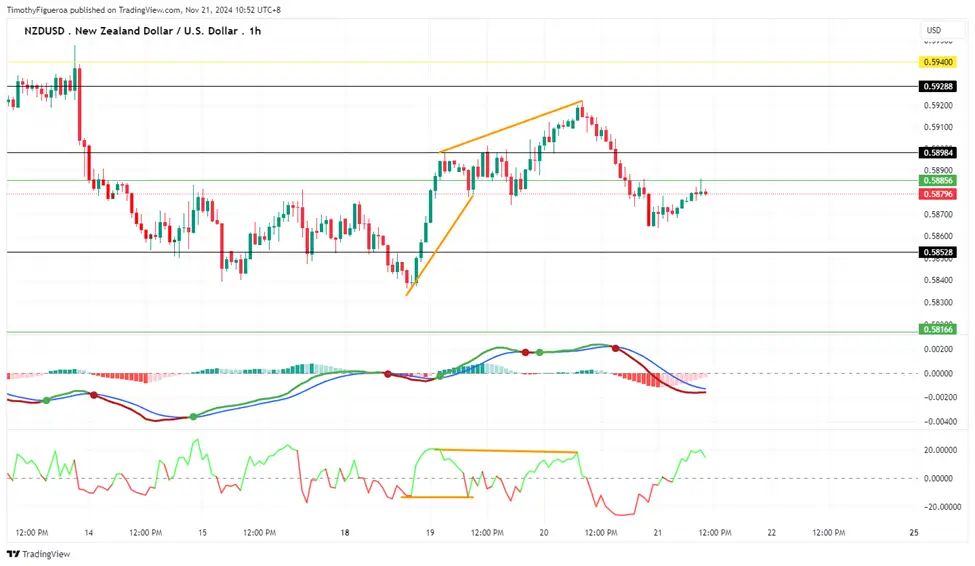
Task: Click the NZDUSD symbol title
Action: click(x=44, y=31)
